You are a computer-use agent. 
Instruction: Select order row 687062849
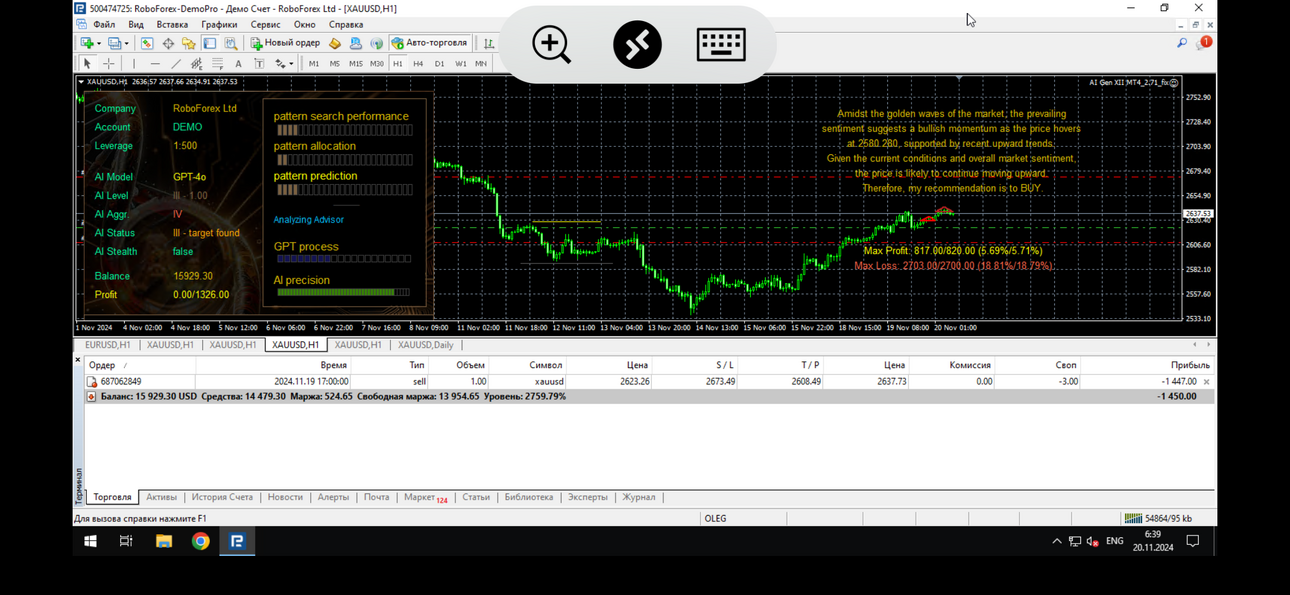point(649,382)
